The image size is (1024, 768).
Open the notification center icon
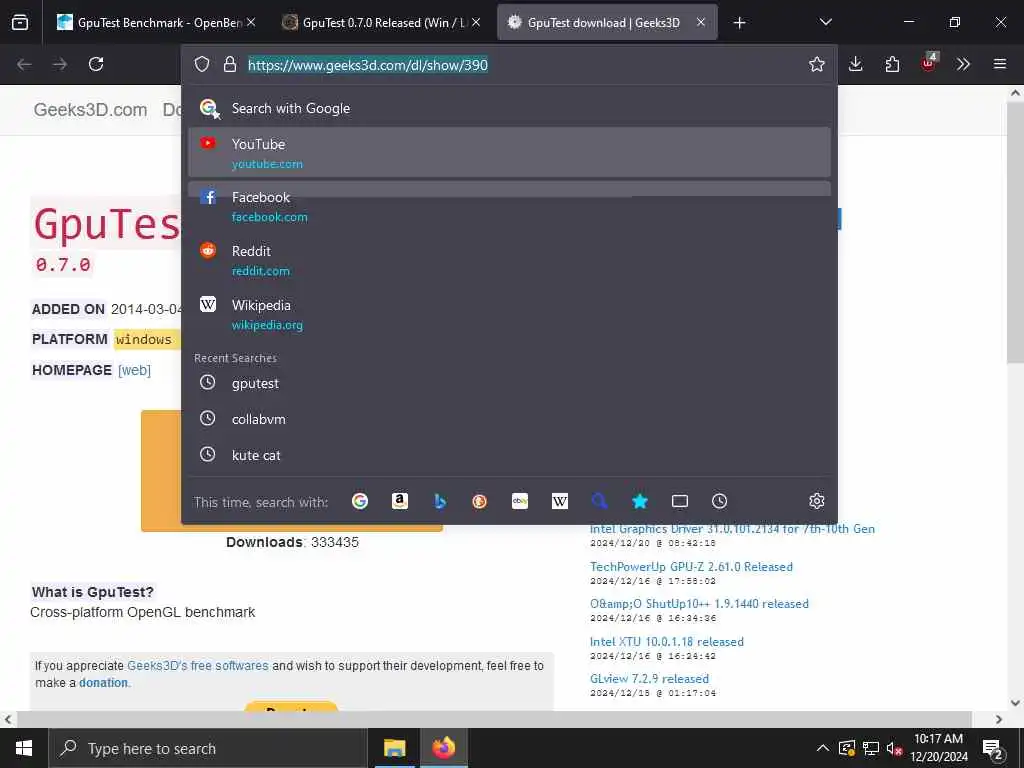(993, 748)
